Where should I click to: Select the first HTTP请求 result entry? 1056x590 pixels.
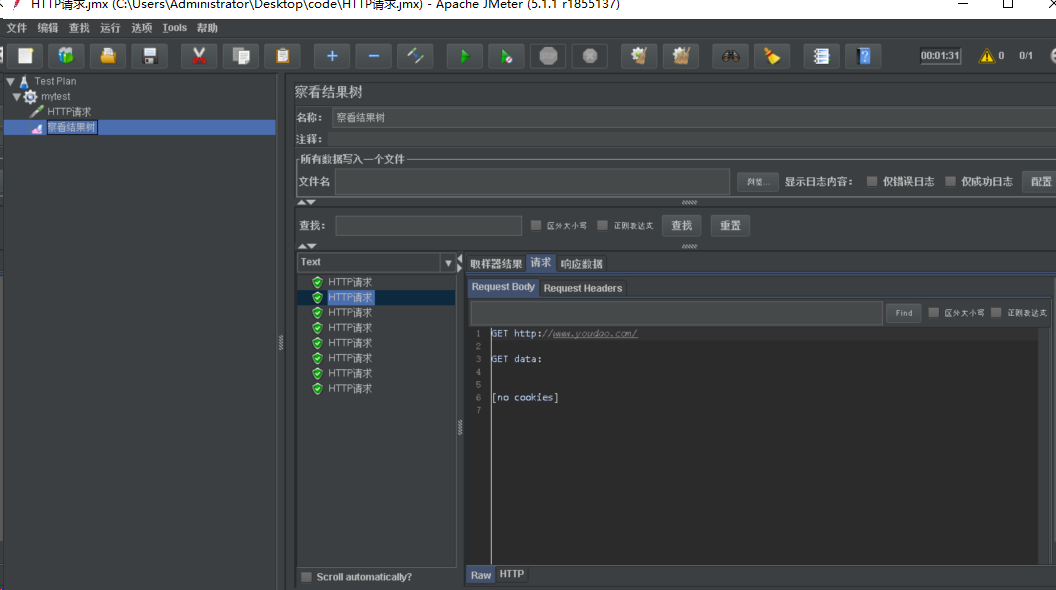coord(349,282)
